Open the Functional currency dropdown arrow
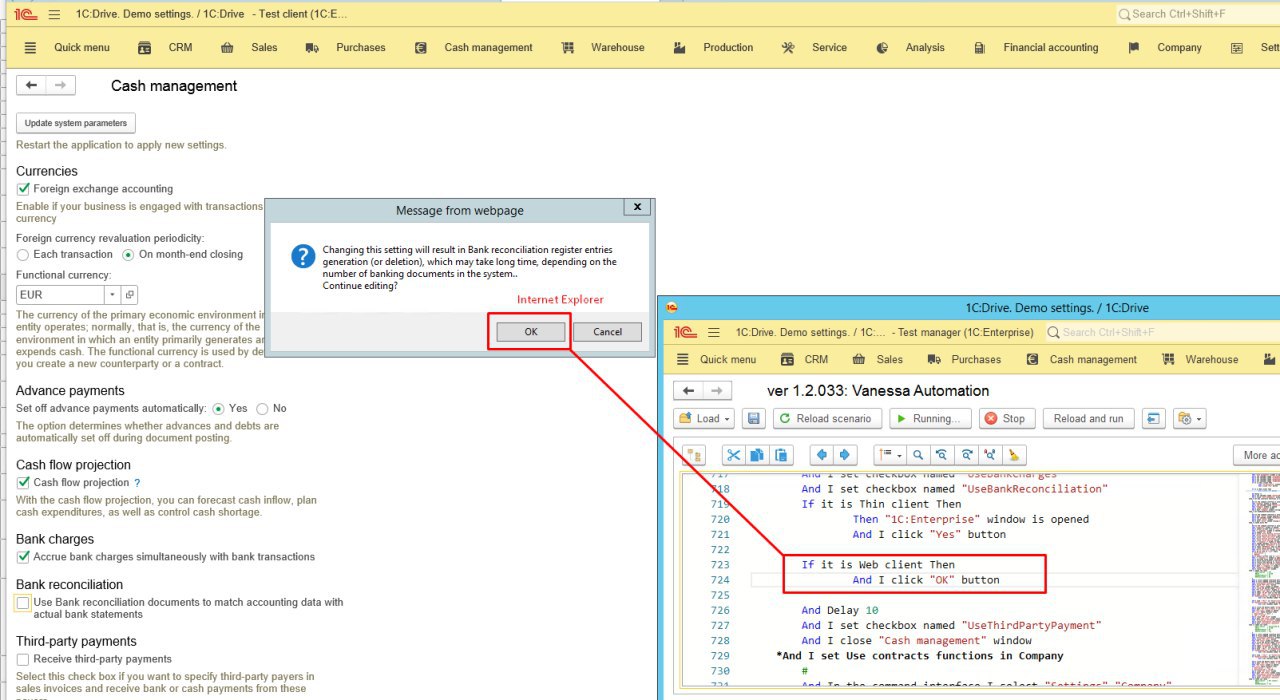 [x=112, y=295]
